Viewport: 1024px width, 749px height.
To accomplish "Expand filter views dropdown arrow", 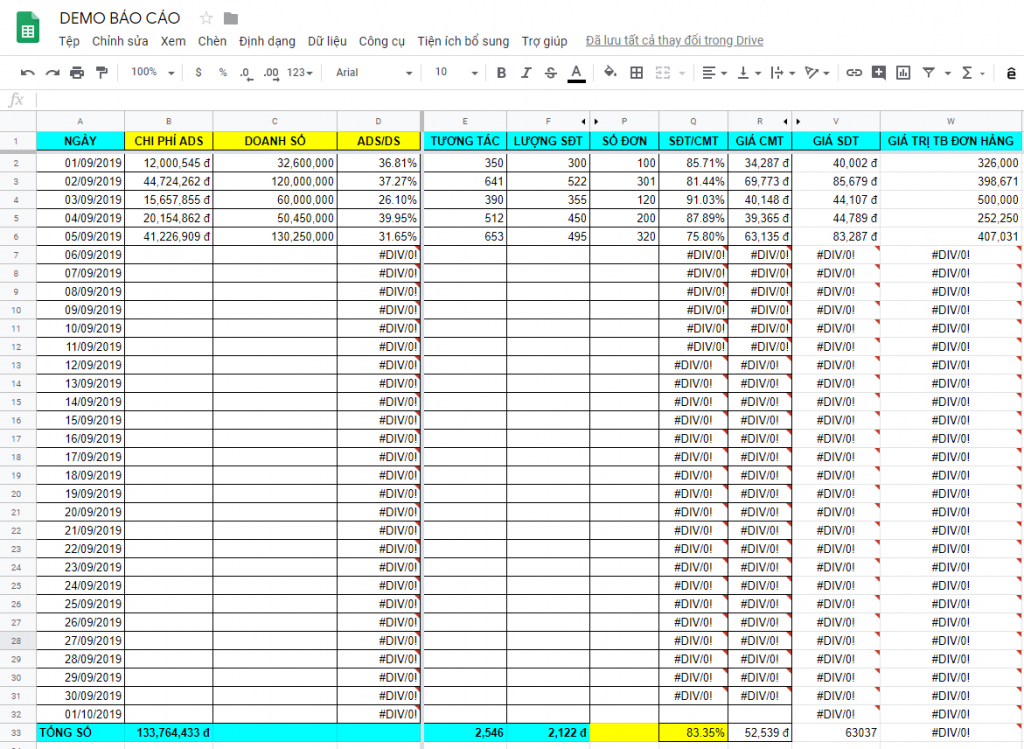I will click(x=948, y=73).
